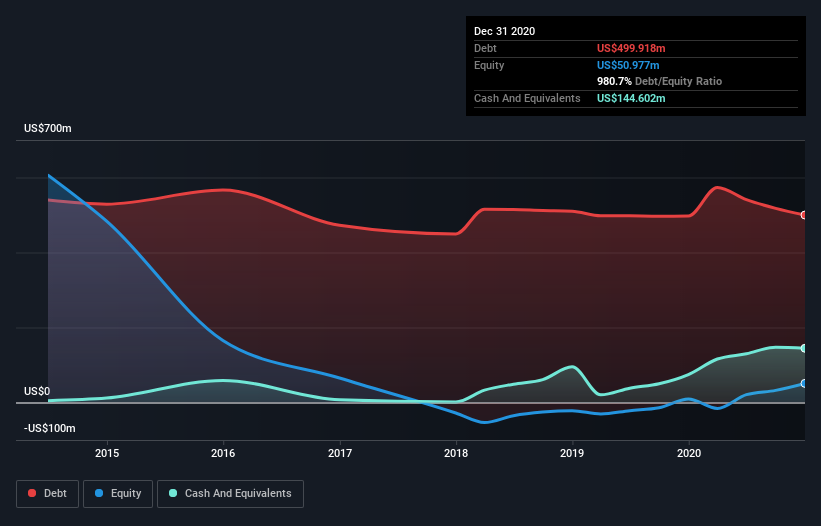Click the US$499.918m debt value
This screenshot has width=821, height=526.
(x=631, y=48)
